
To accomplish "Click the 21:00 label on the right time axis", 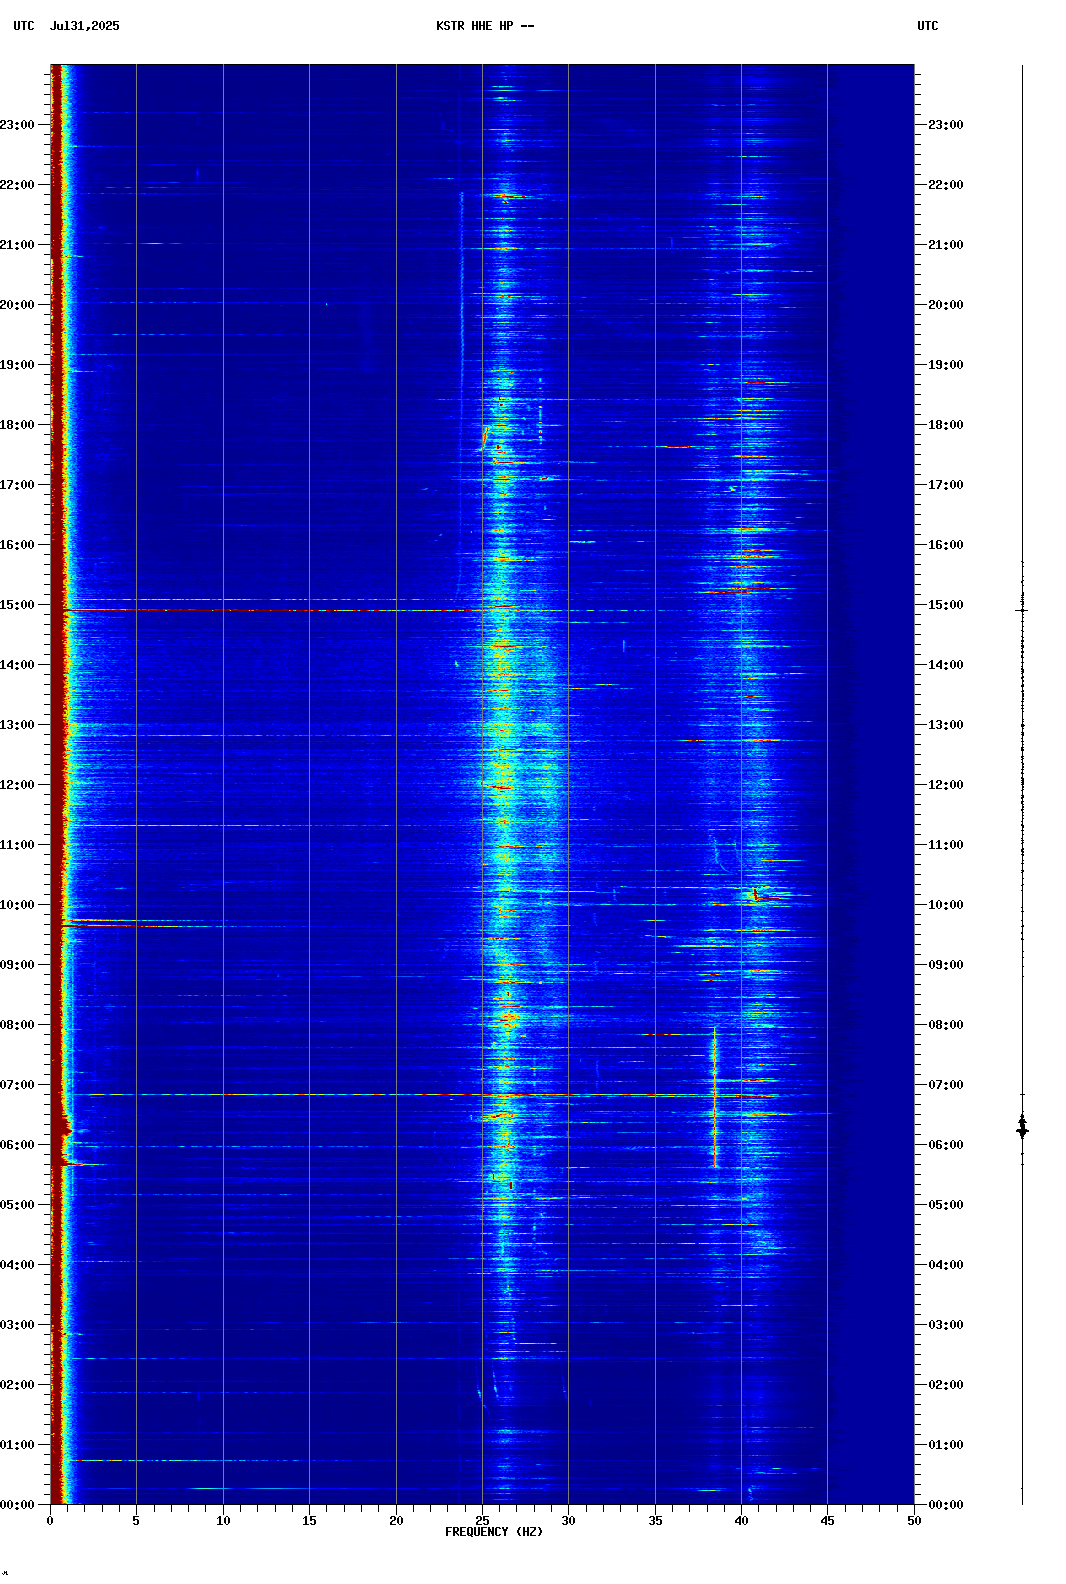I will click(946, 245).
